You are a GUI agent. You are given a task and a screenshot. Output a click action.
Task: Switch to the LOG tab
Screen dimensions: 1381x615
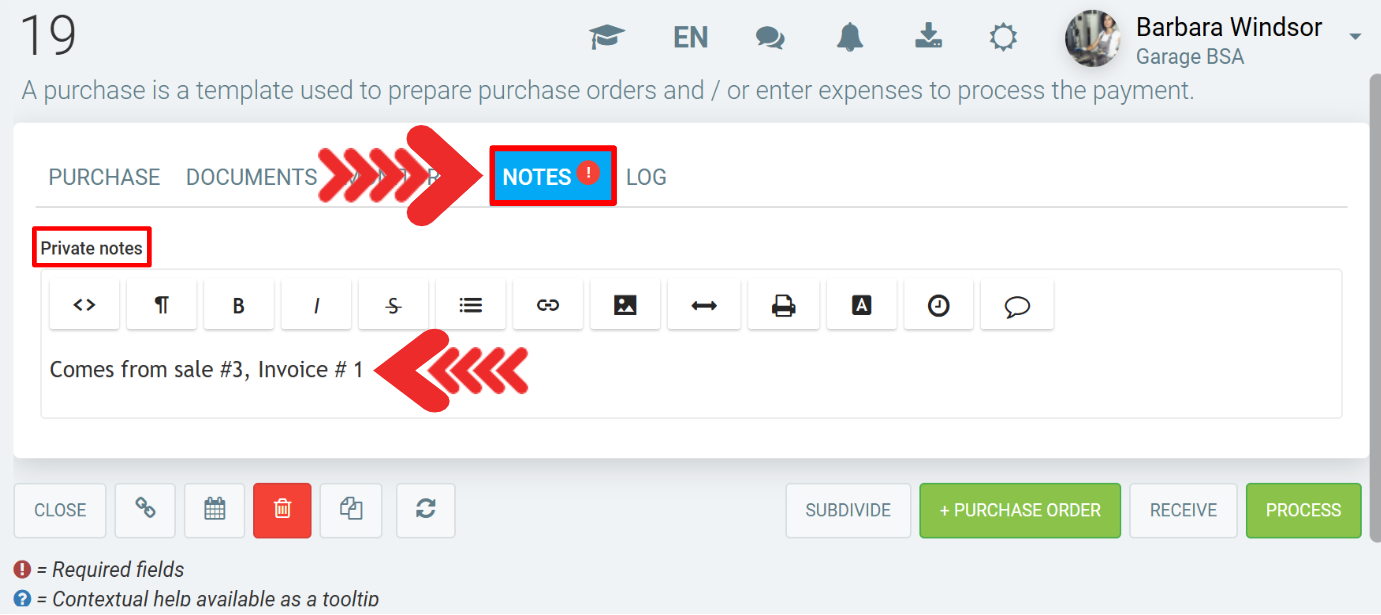(646, 177)
